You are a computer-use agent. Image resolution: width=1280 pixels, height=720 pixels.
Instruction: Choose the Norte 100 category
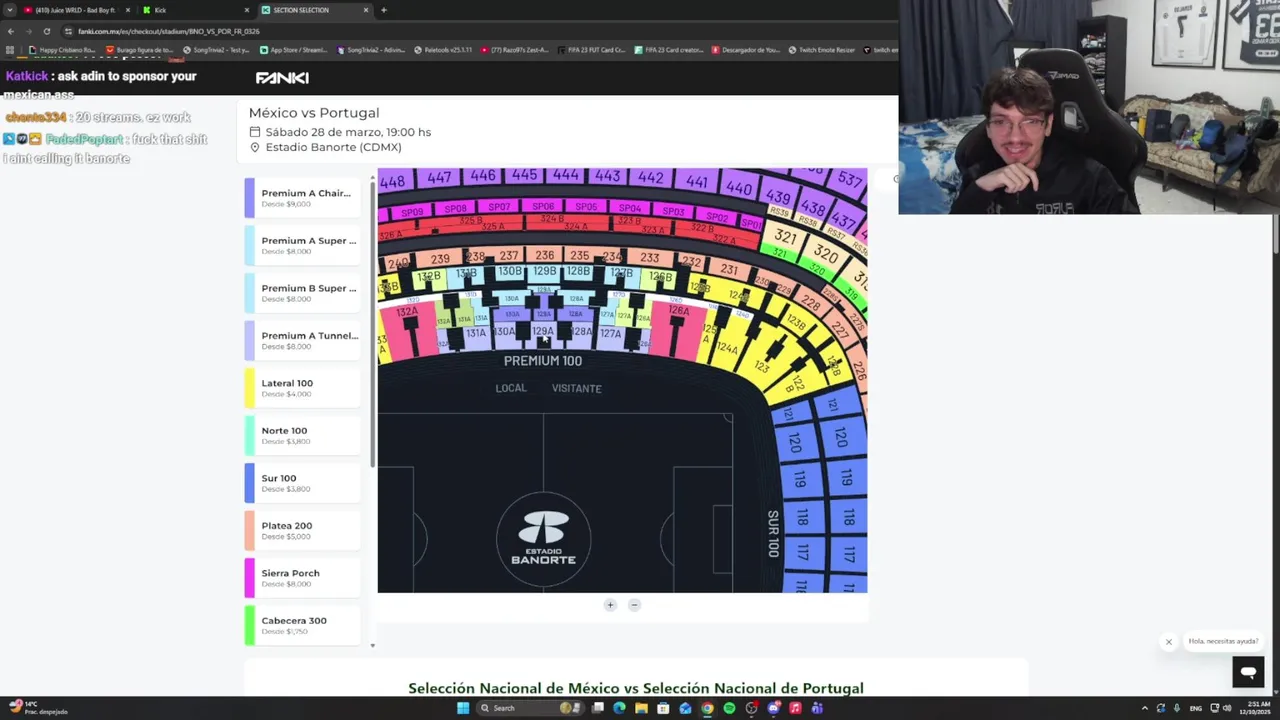[x=302, y=435]
